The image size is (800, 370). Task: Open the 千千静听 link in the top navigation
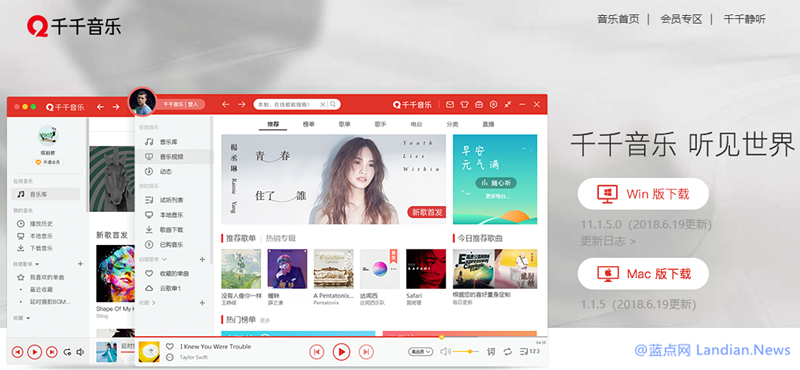744,19
